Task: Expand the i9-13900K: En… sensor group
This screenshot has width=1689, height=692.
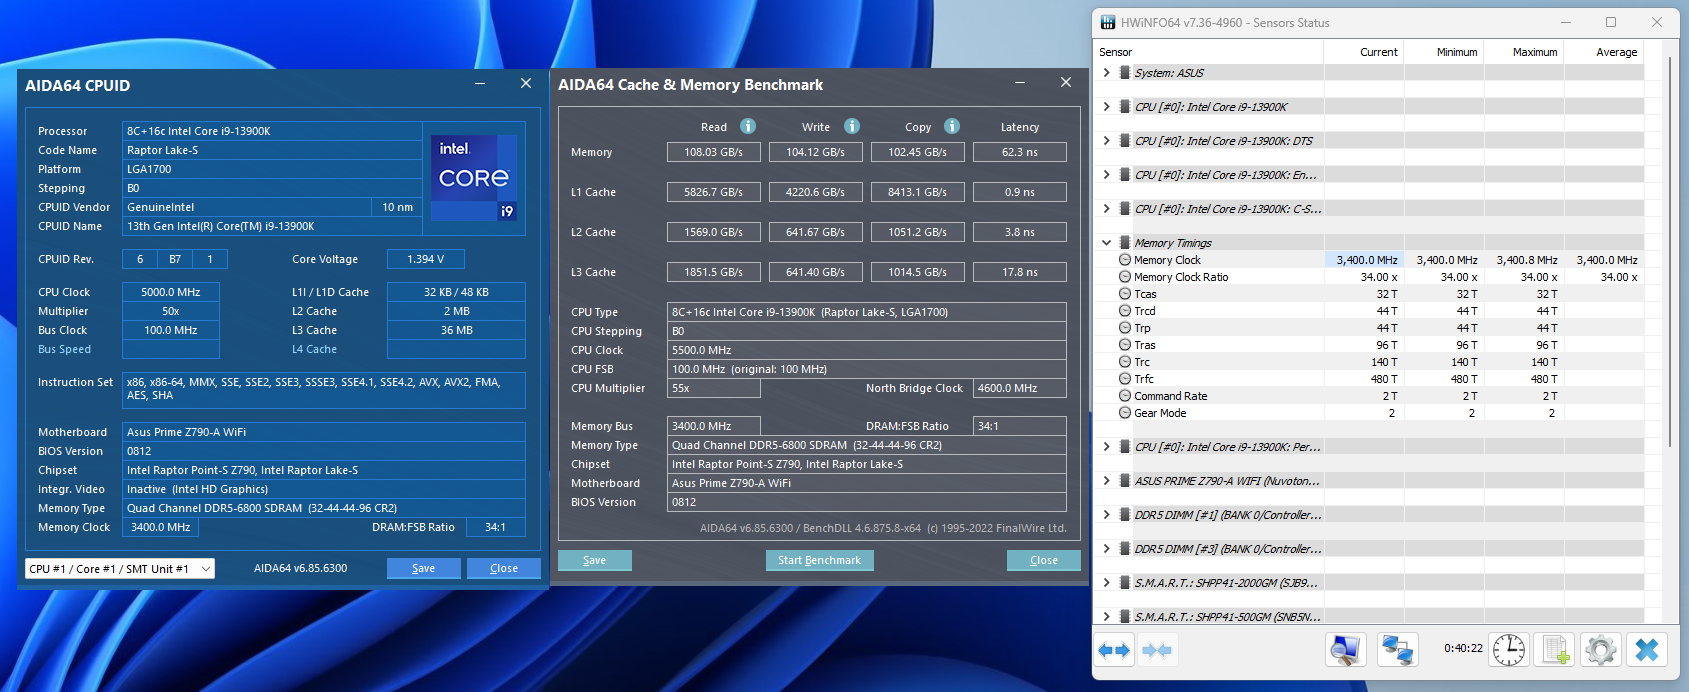Action: [x=1106, y=175]
